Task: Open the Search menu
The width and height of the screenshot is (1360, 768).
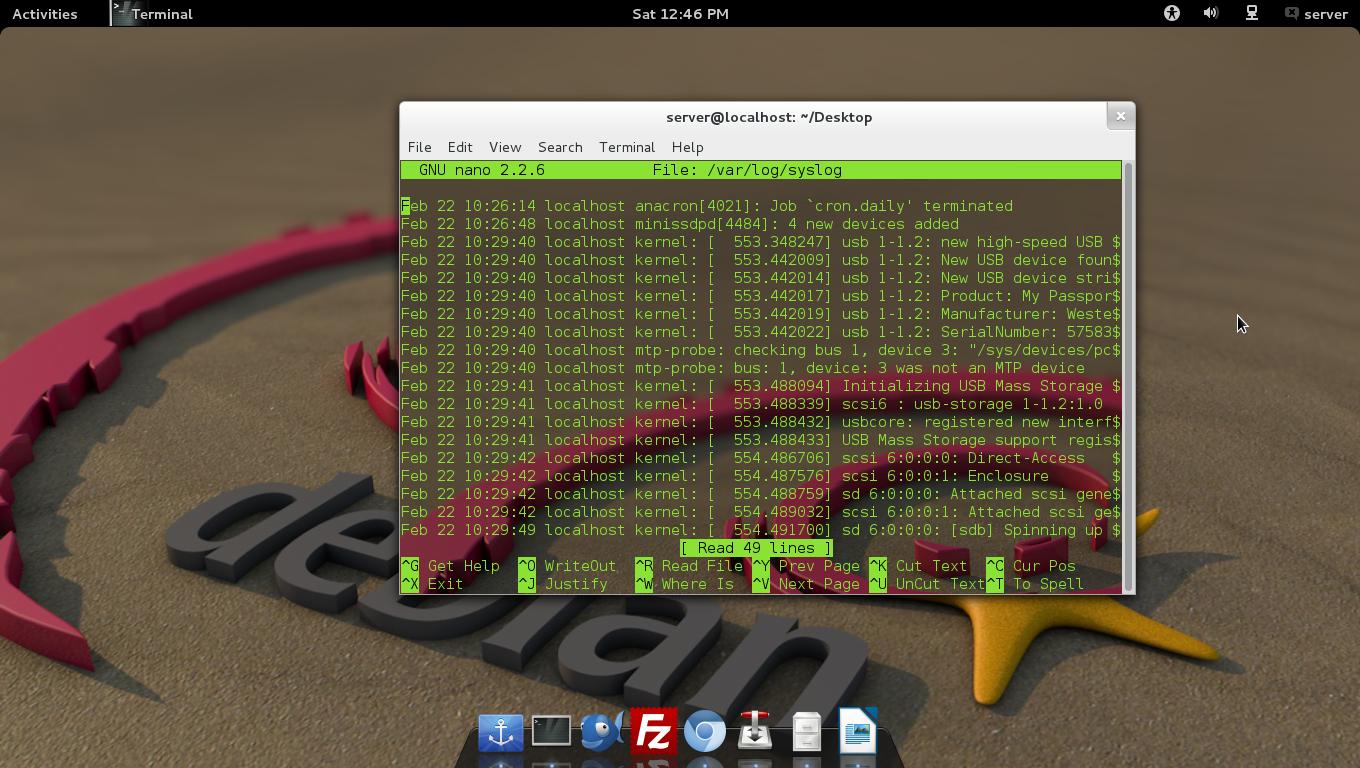Action: [x=560, y=147]
